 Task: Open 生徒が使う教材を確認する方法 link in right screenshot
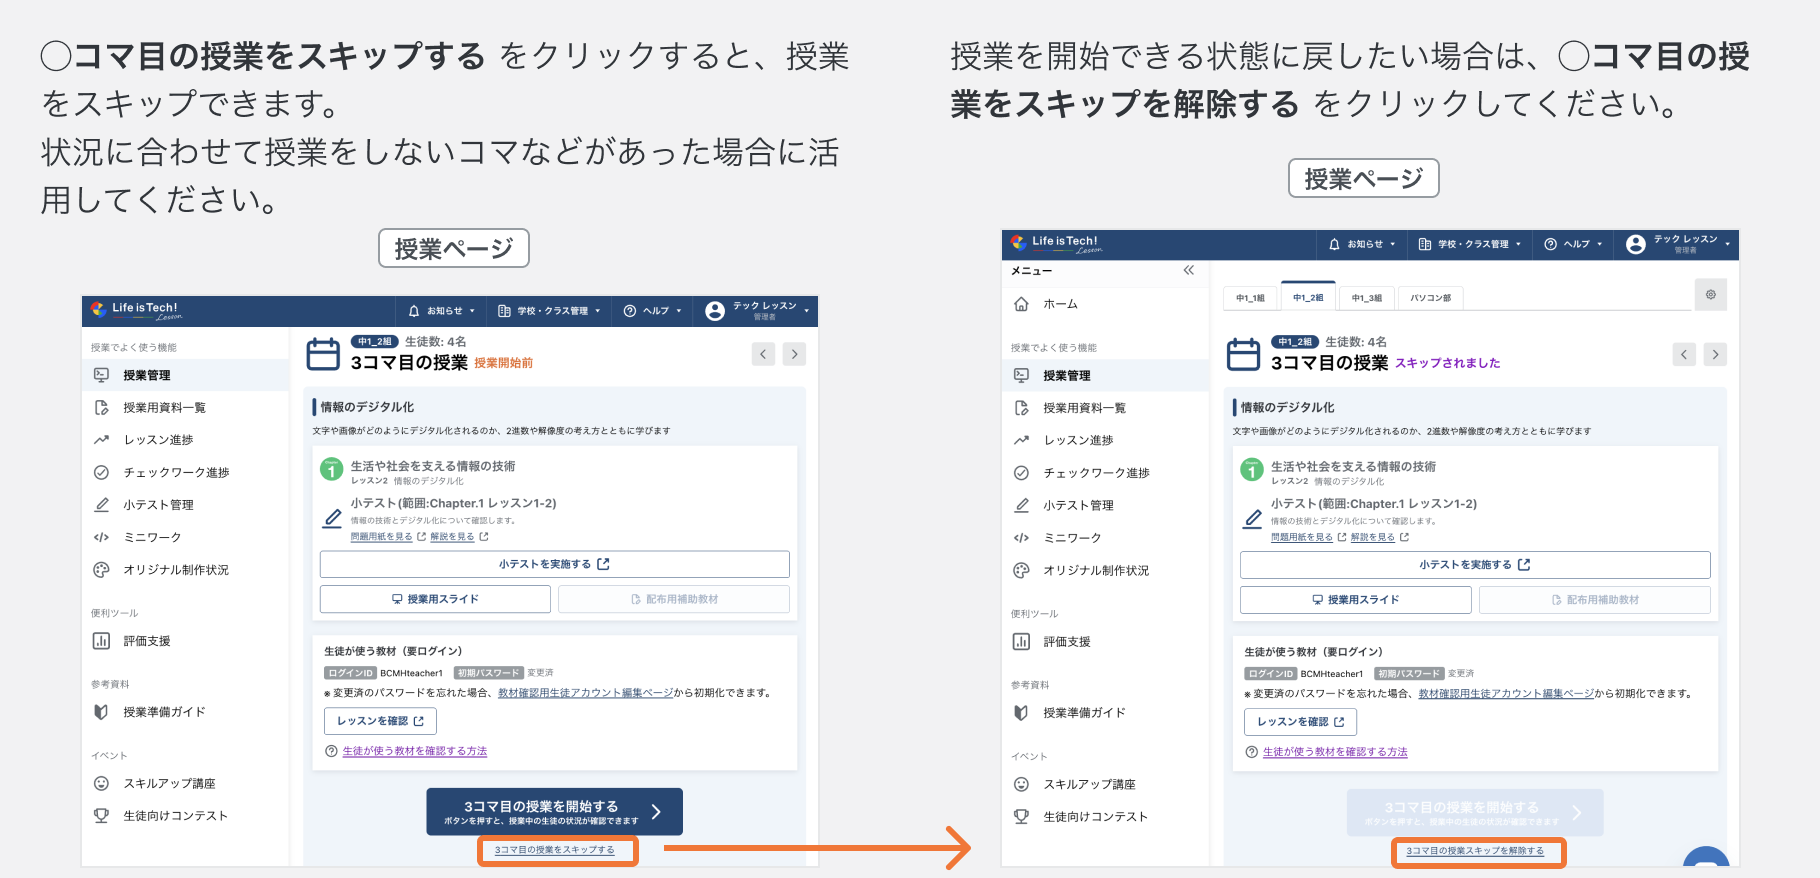click(x=1335, y=752)
